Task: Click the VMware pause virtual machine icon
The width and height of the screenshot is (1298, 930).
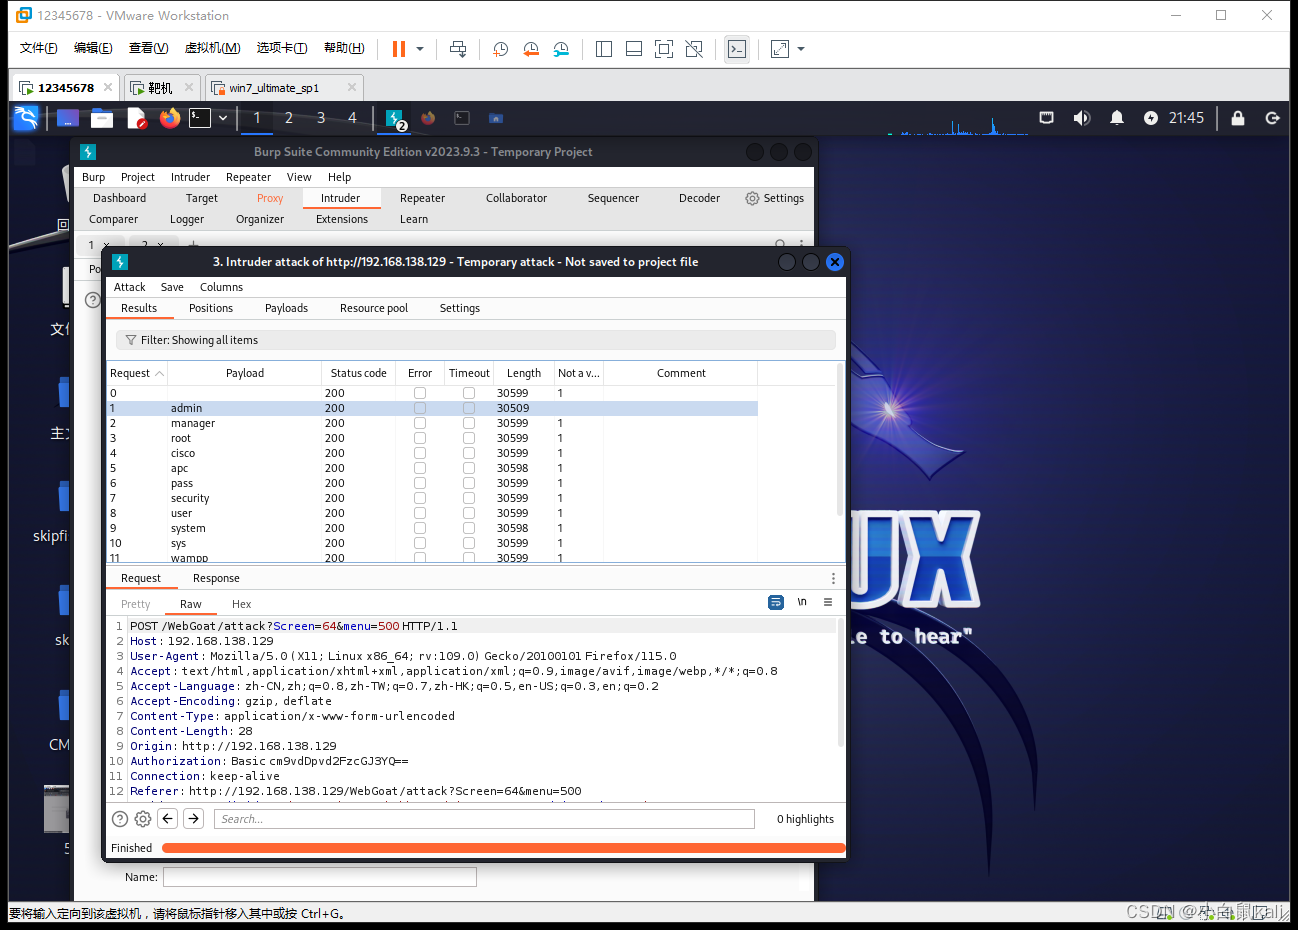Action: click(399, 49)
